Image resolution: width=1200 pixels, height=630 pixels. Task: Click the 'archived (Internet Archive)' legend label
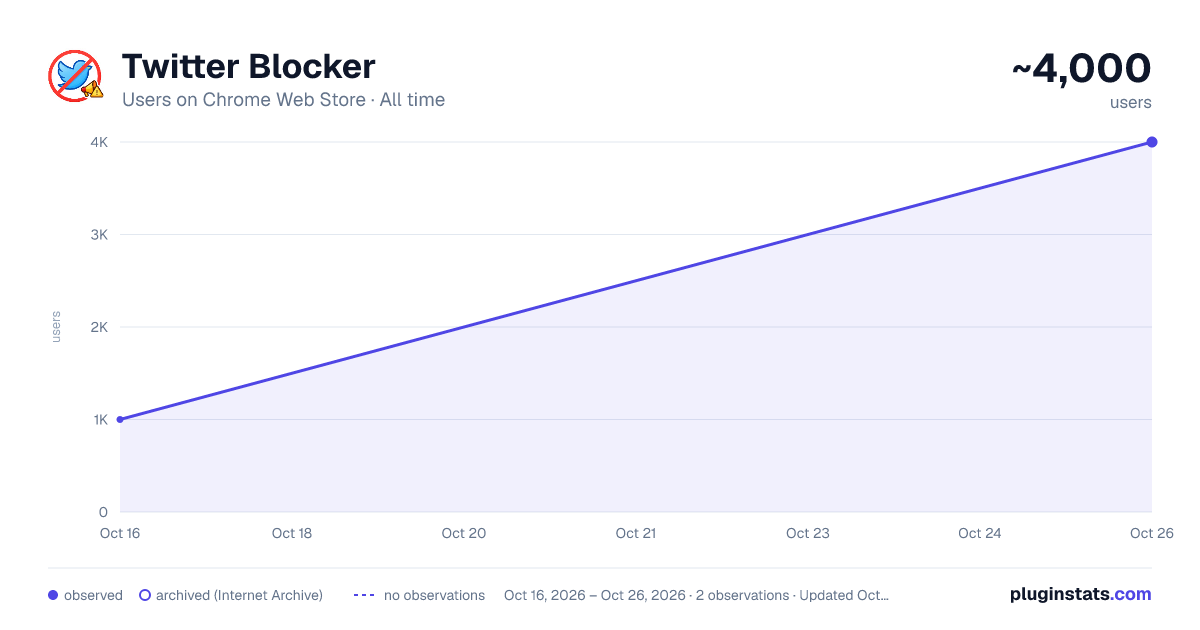239,595
